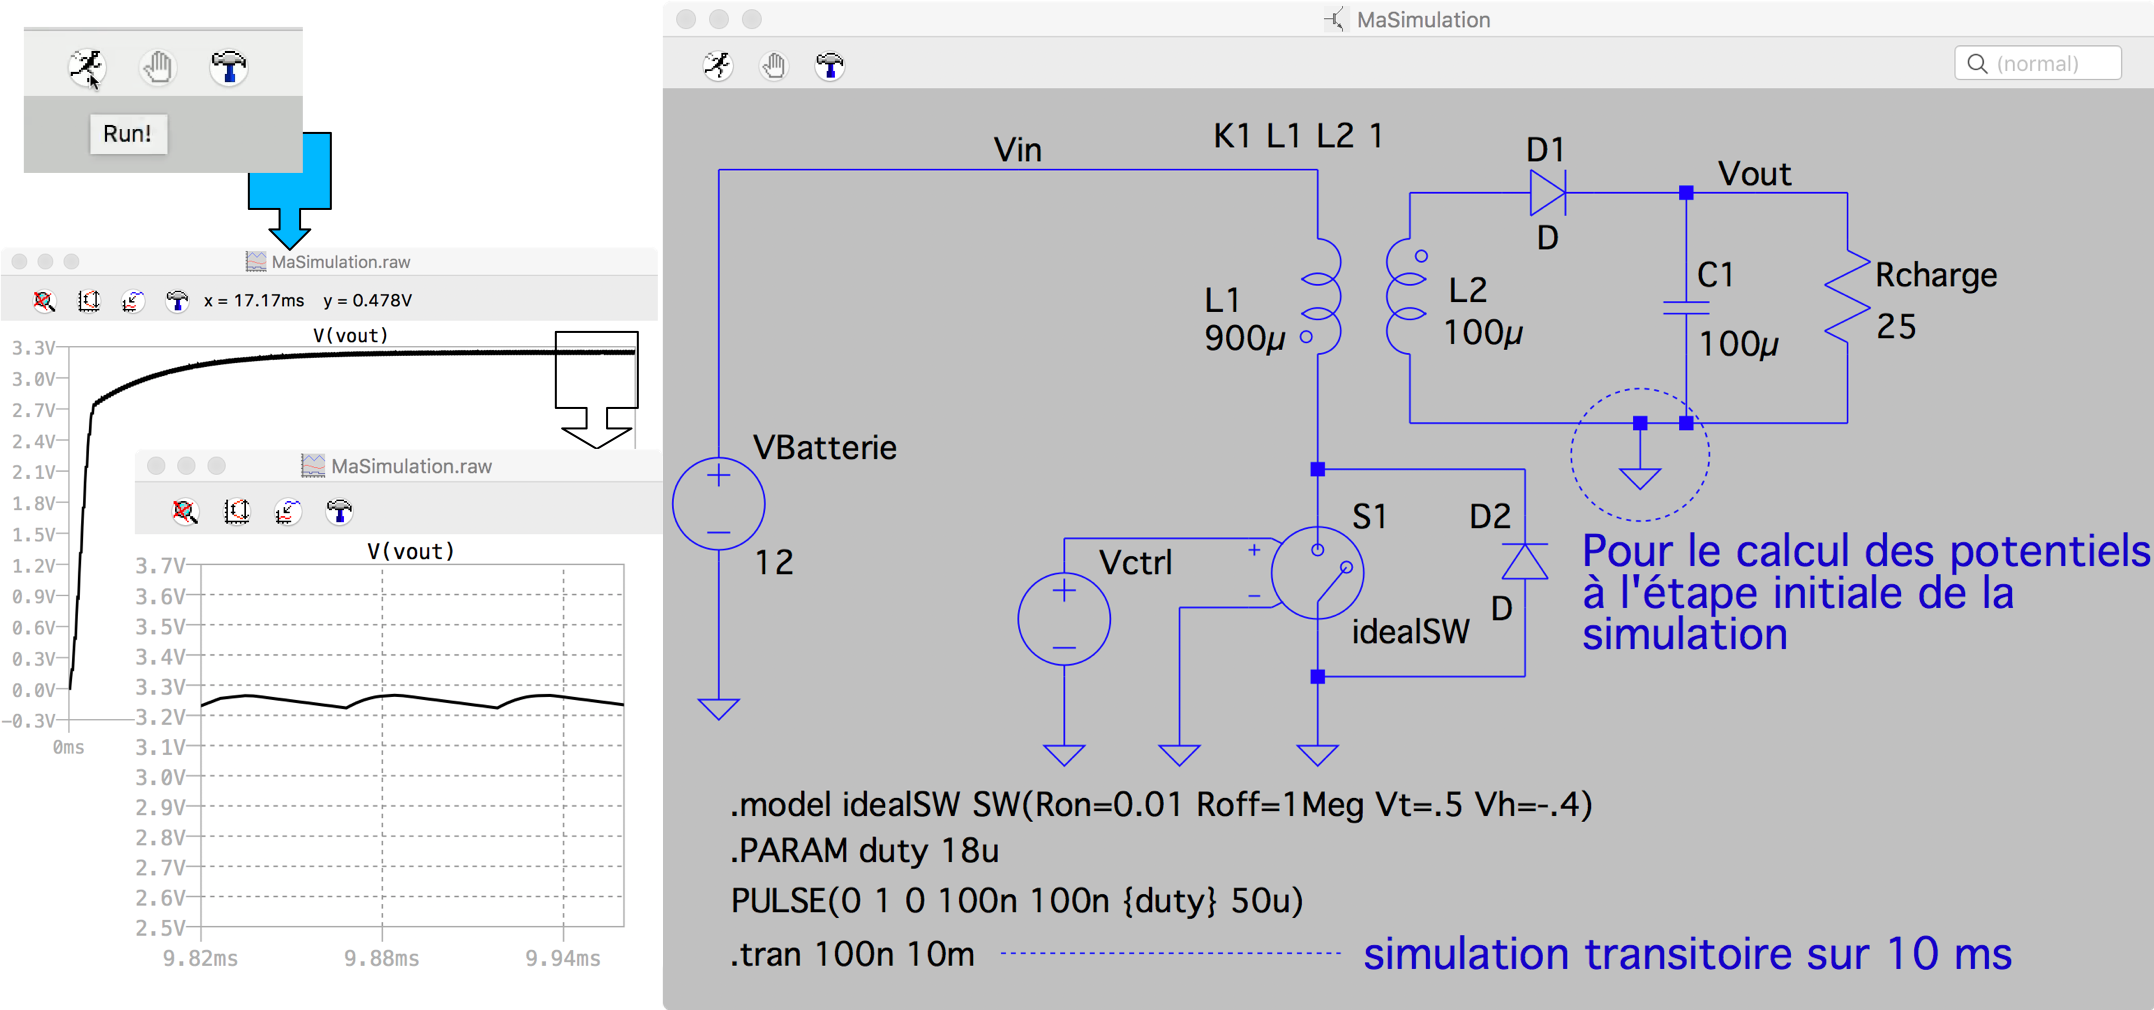Image resolution: width=2154 pixels, height=1010 pixels.
Task: Click the idealSW model label of S1
Action: [1411, 632]
